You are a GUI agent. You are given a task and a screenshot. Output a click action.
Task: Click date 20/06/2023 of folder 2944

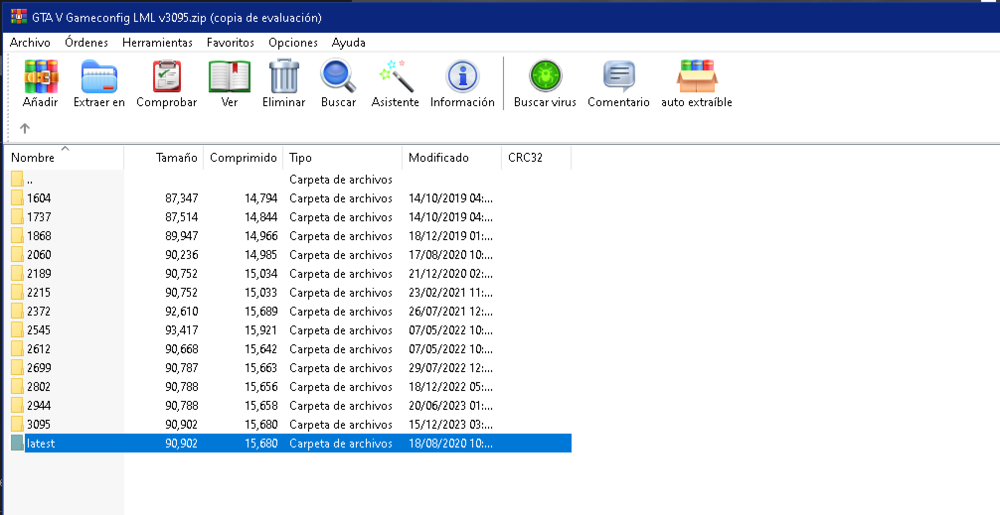[451, 405]
